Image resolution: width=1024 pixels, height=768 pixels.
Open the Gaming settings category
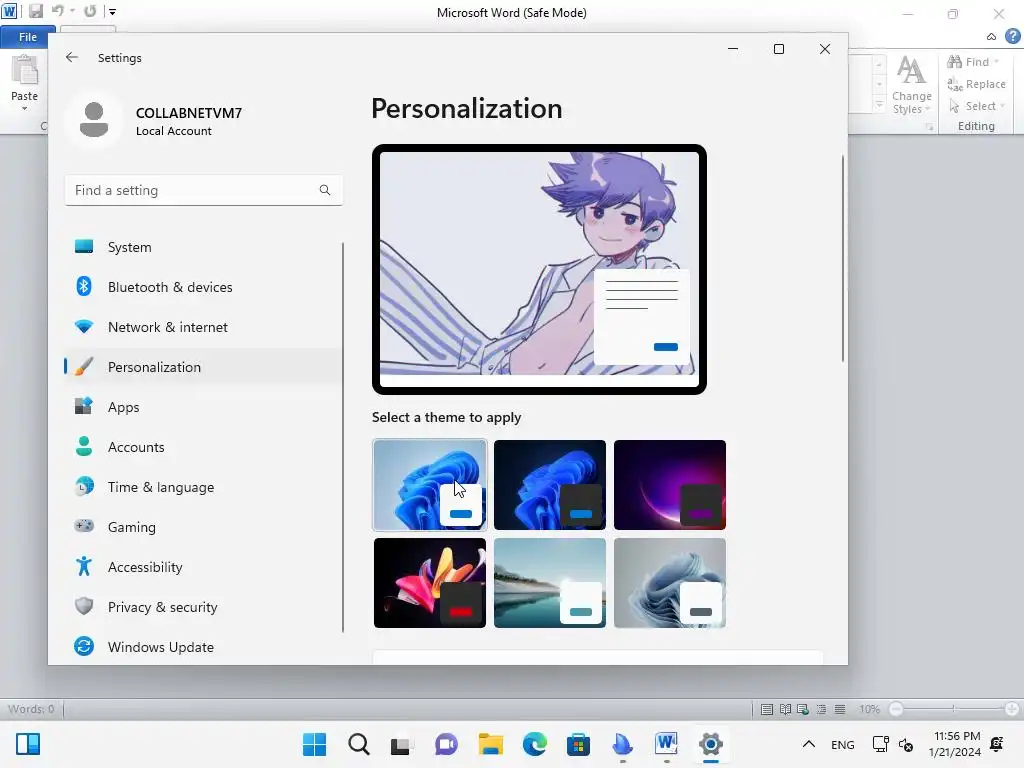(x=203, y=527)
